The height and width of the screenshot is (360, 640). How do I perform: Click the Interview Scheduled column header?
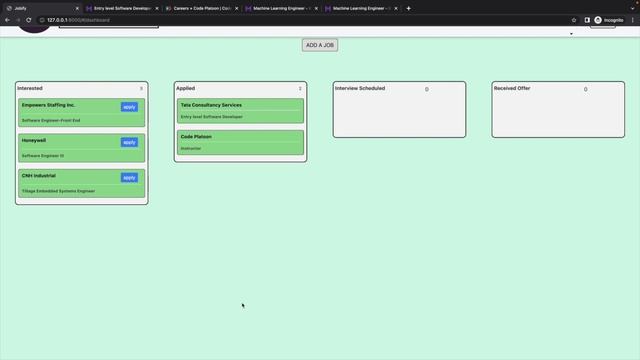(360, 88)
